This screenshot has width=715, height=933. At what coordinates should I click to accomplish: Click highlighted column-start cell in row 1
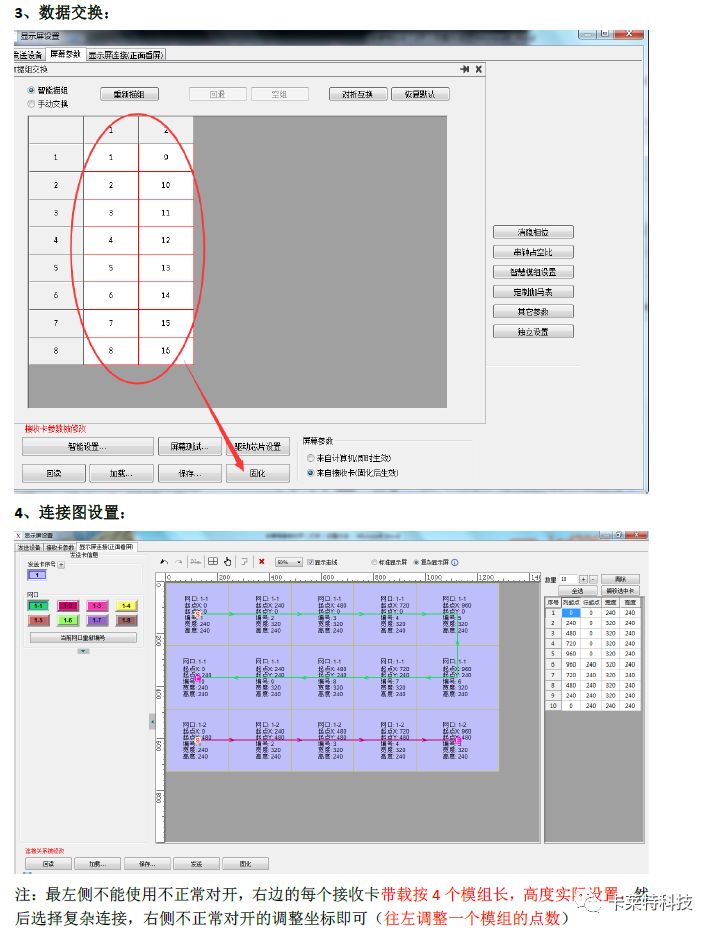tap(570, 612)
